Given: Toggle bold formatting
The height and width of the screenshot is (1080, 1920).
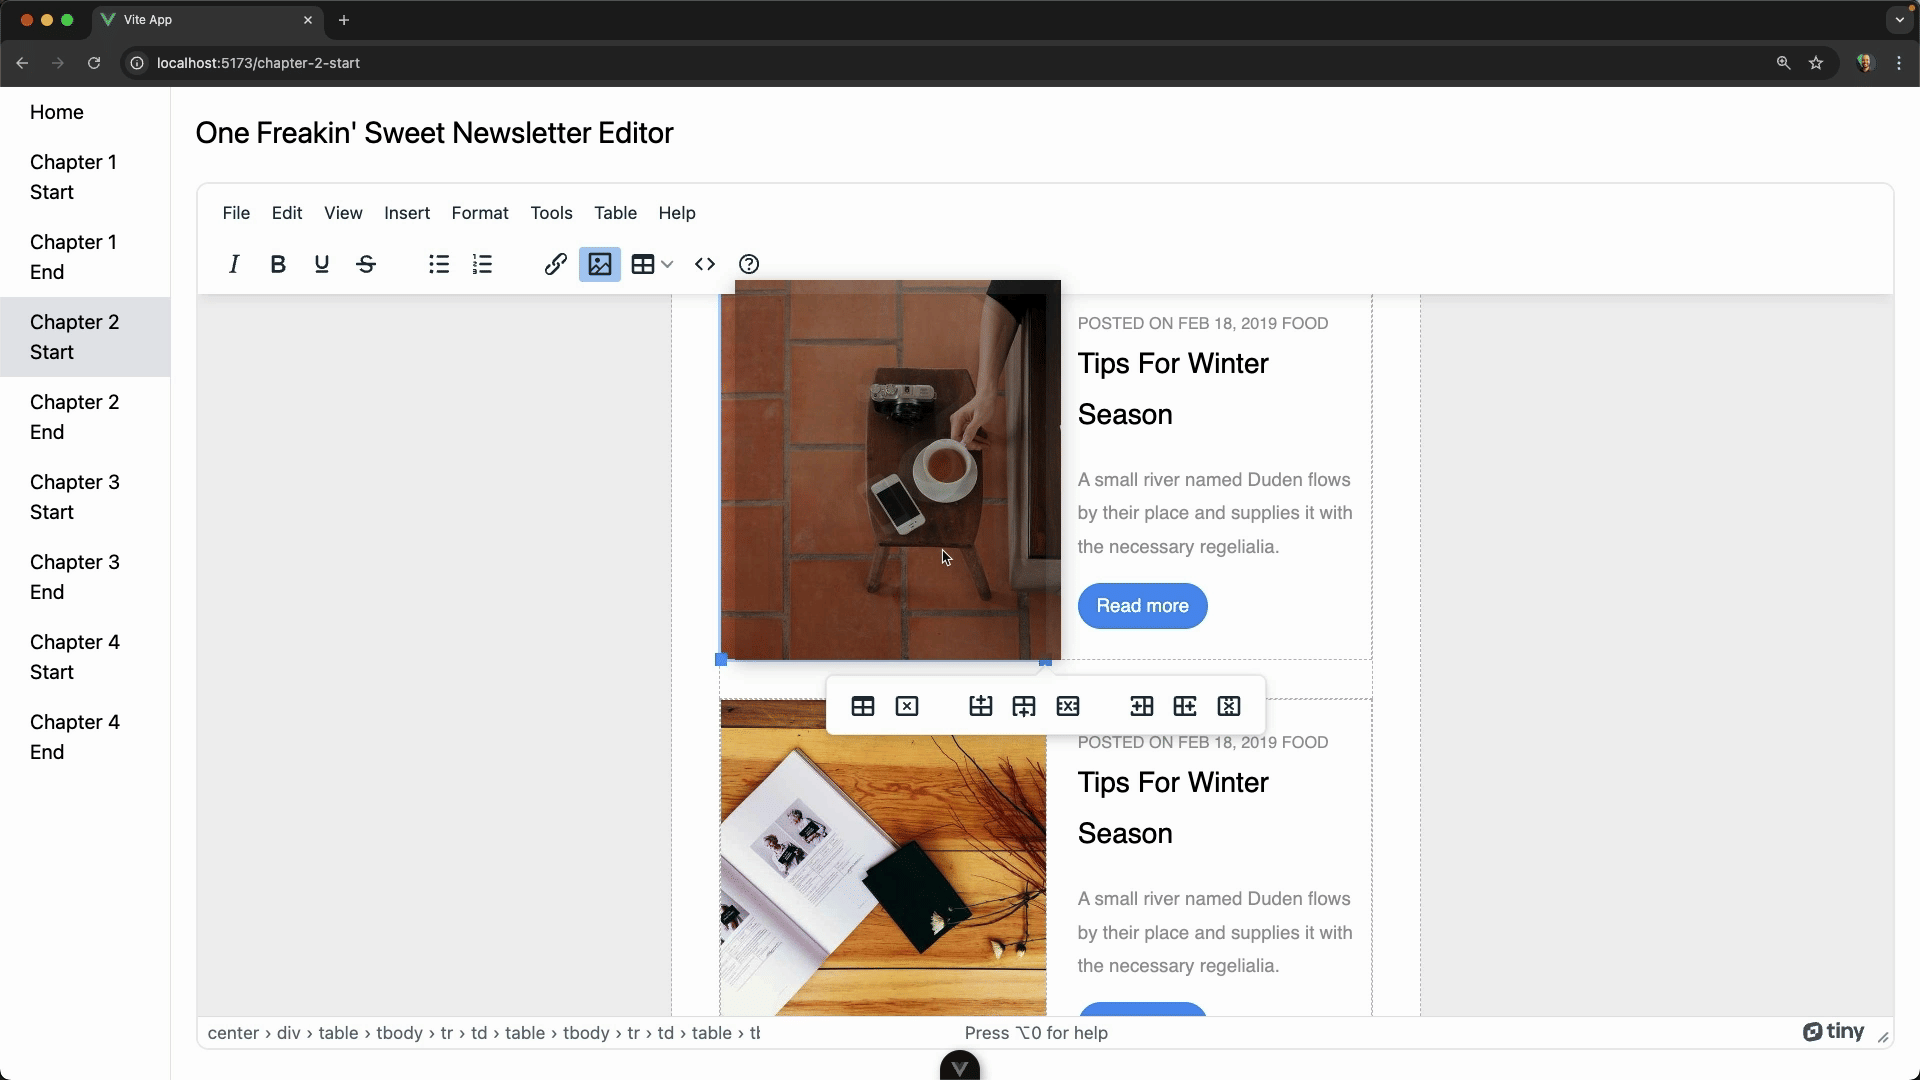Looking at the screenshot, I should point(278,264).
